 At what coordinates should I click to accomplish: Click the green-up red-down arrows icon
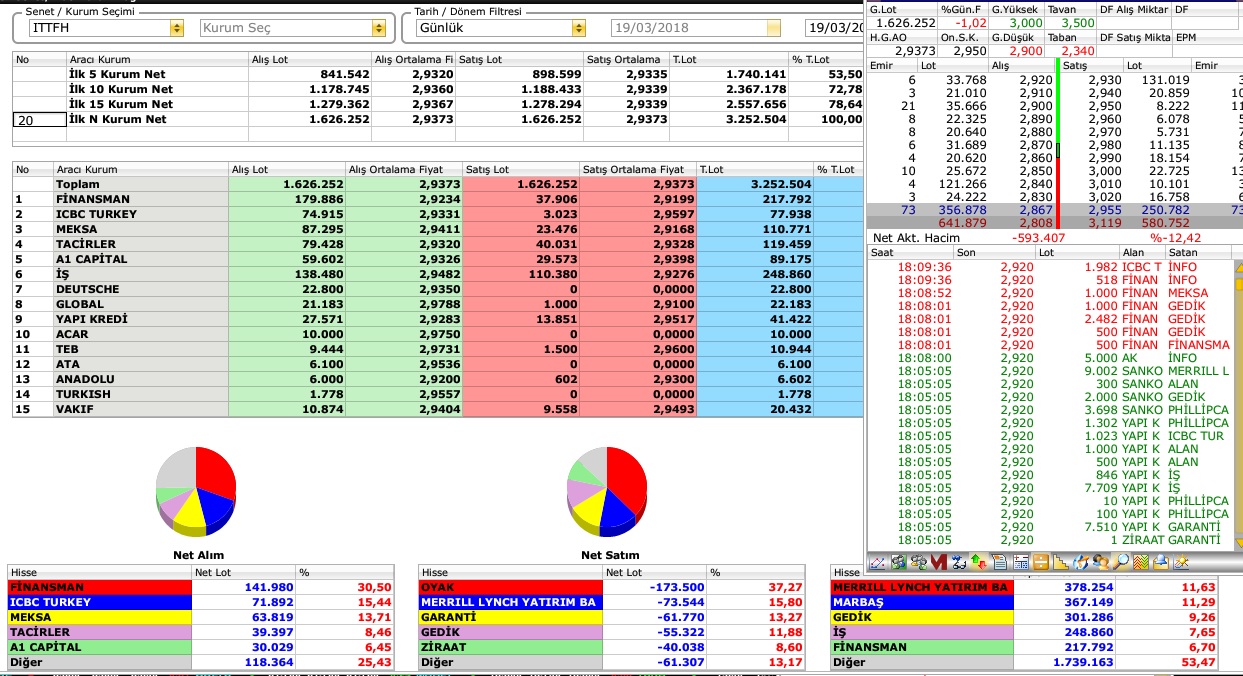(x=979, y=563)
